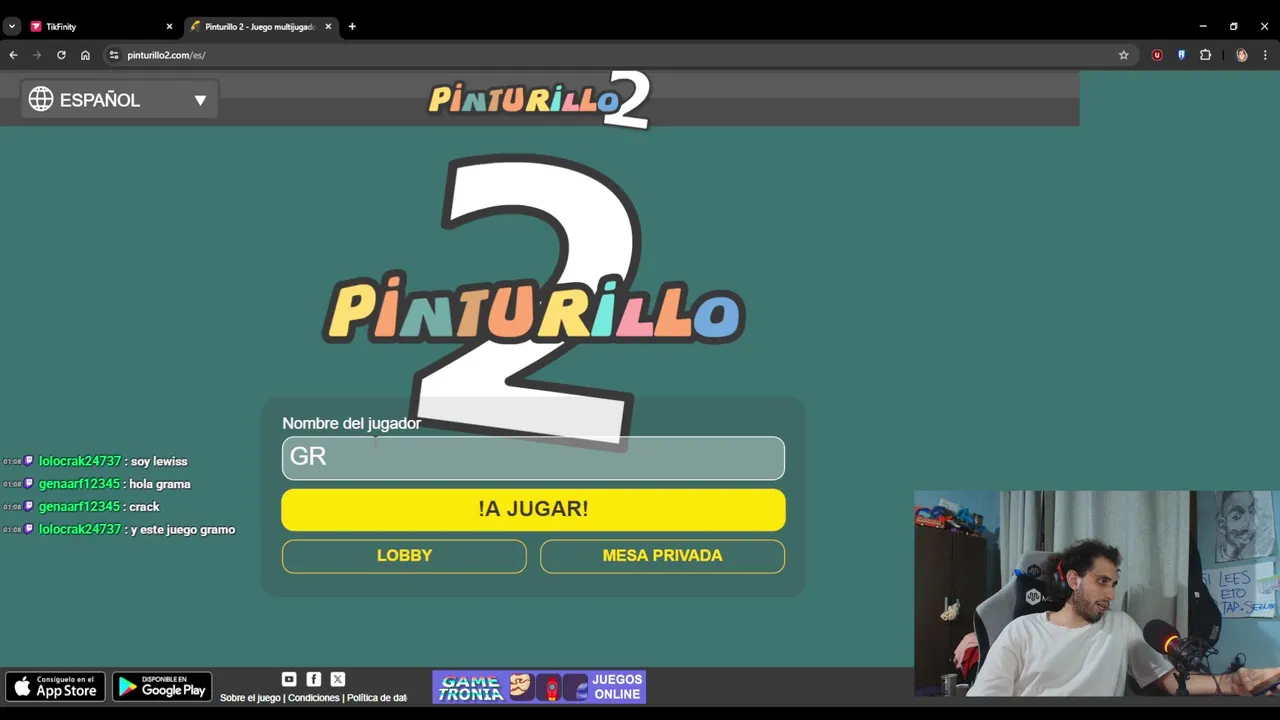Click the small Pinturillo 2 header logo
Screen dimensions: 1280x720
tap(540, 100)
